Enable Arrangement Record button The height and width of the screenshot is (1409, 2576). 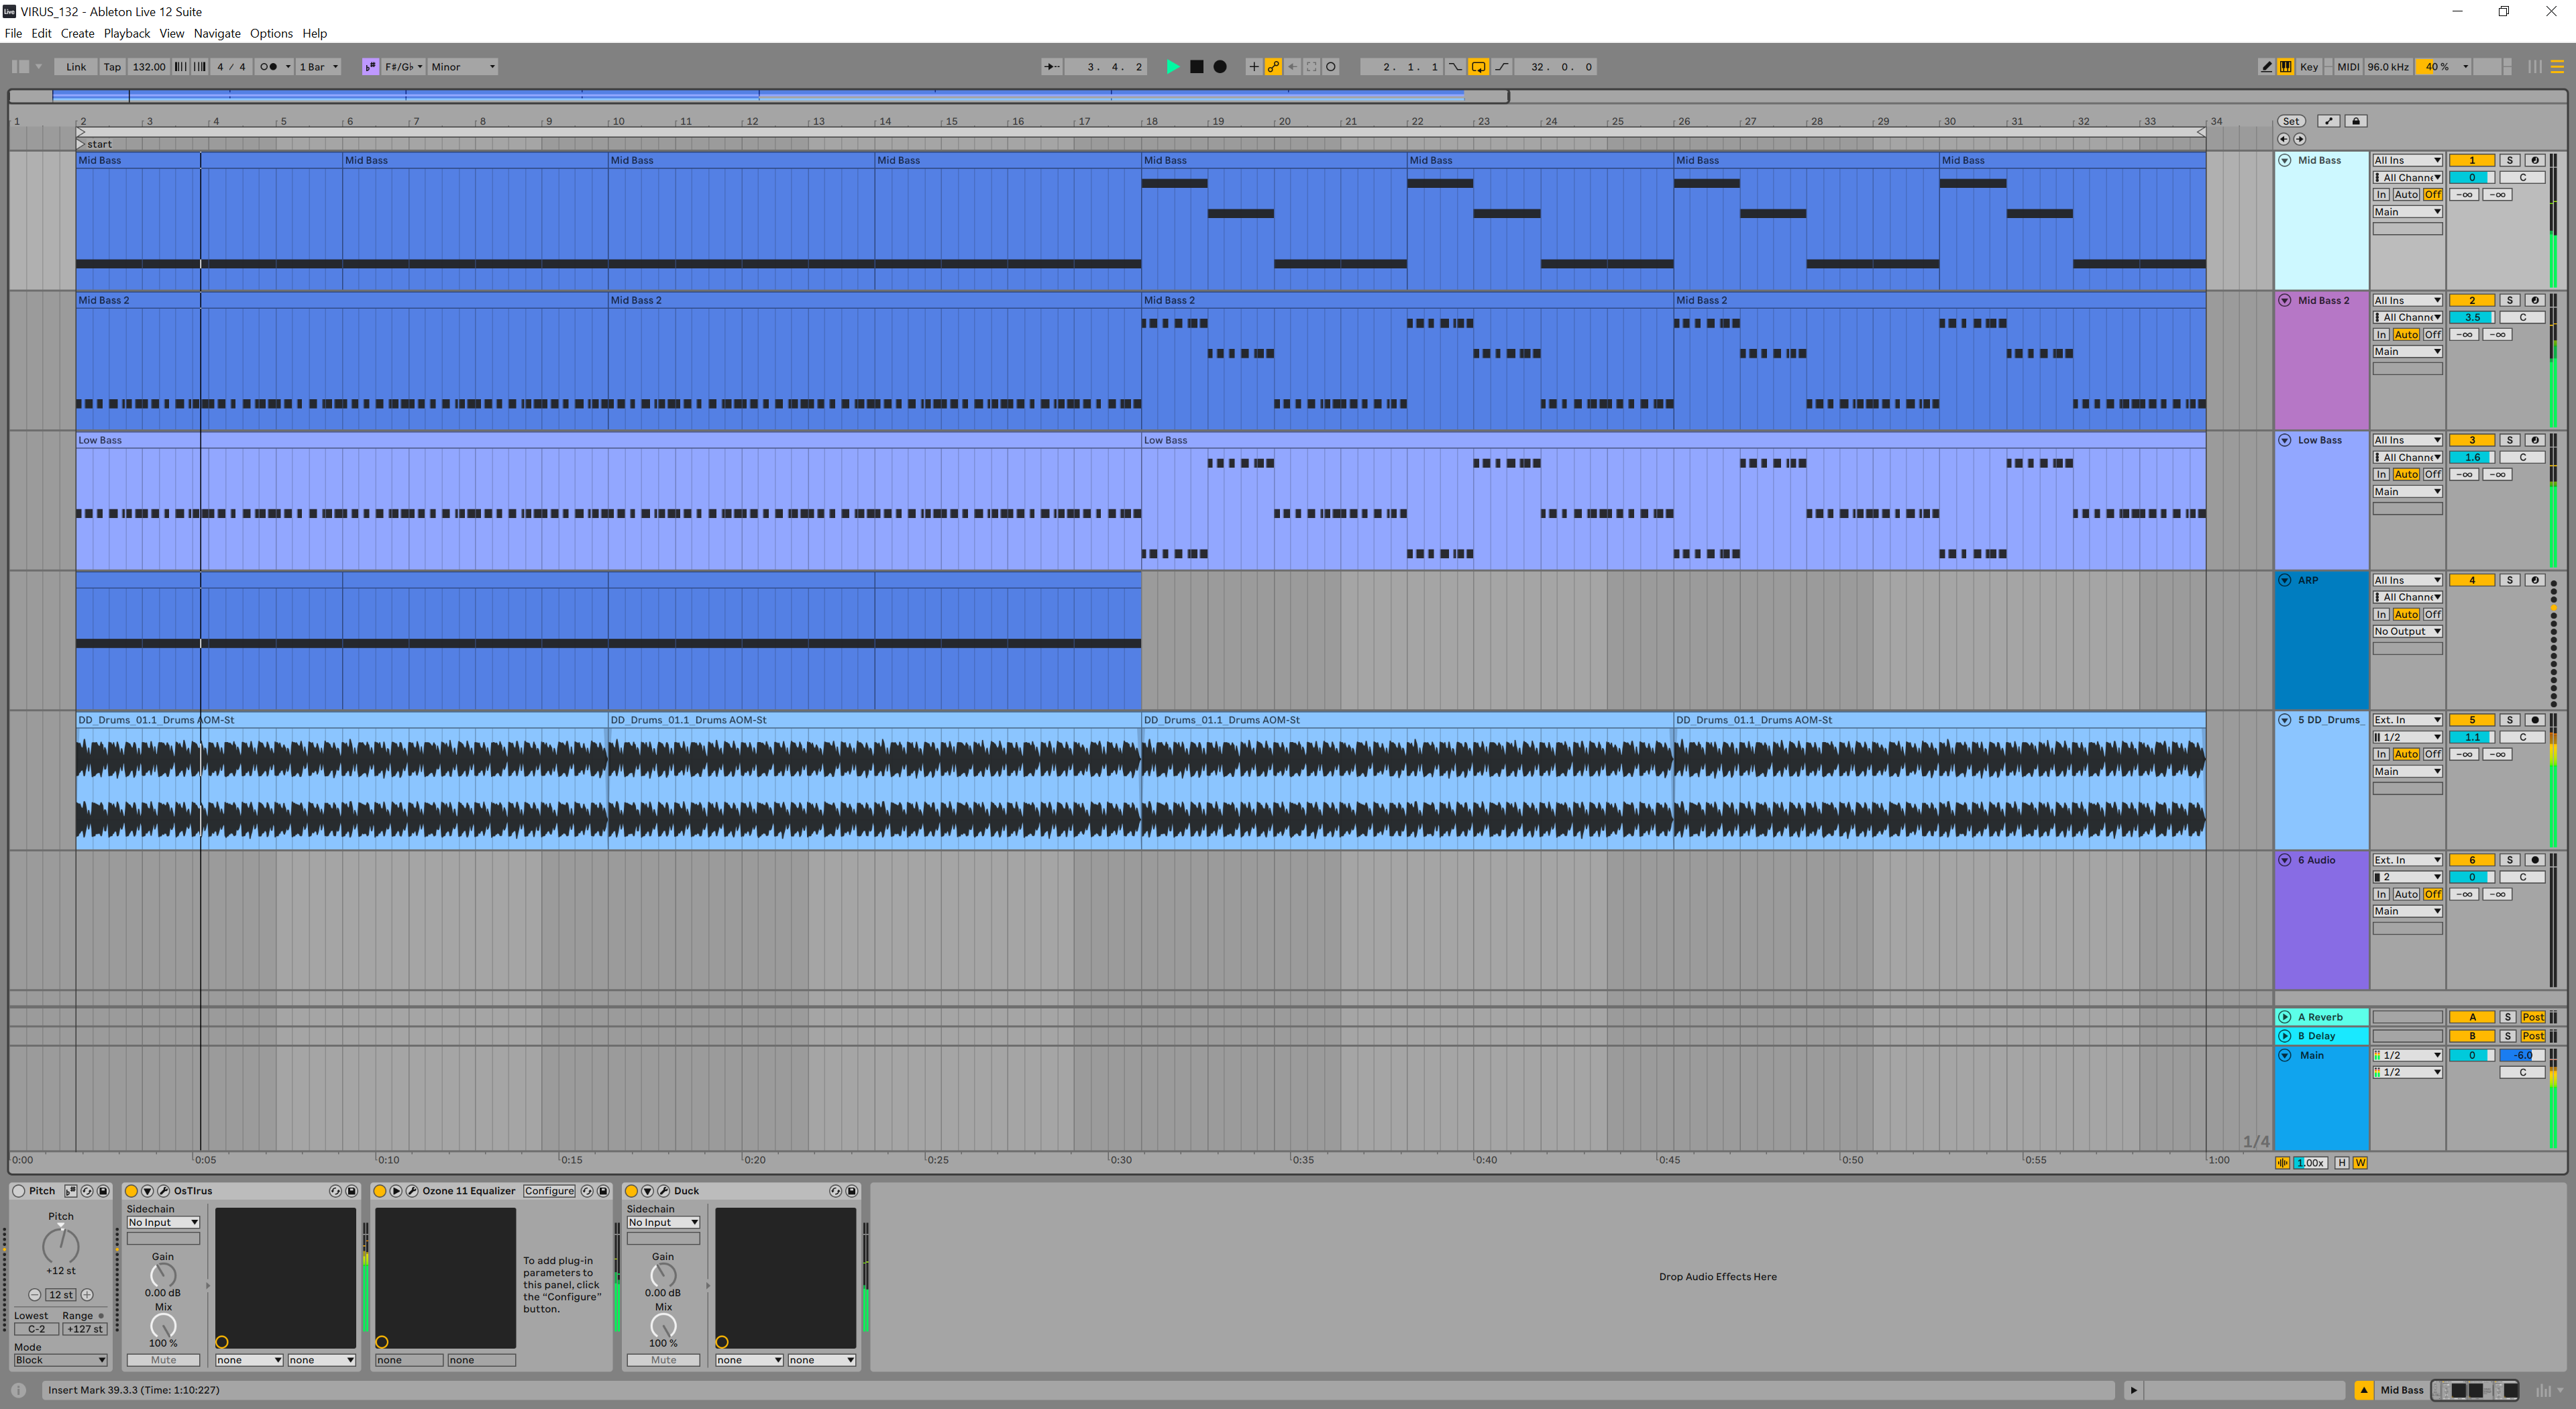[1220, 67]
